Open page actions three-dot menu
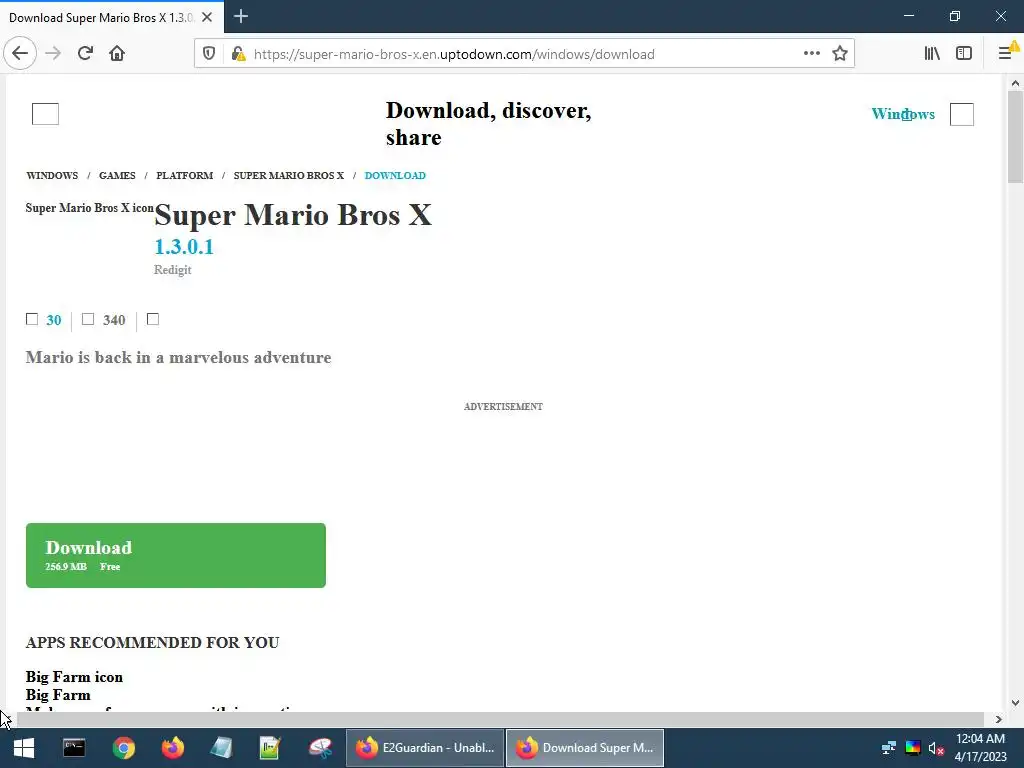This screenshot has width=1024, height=768. point(812,54)
